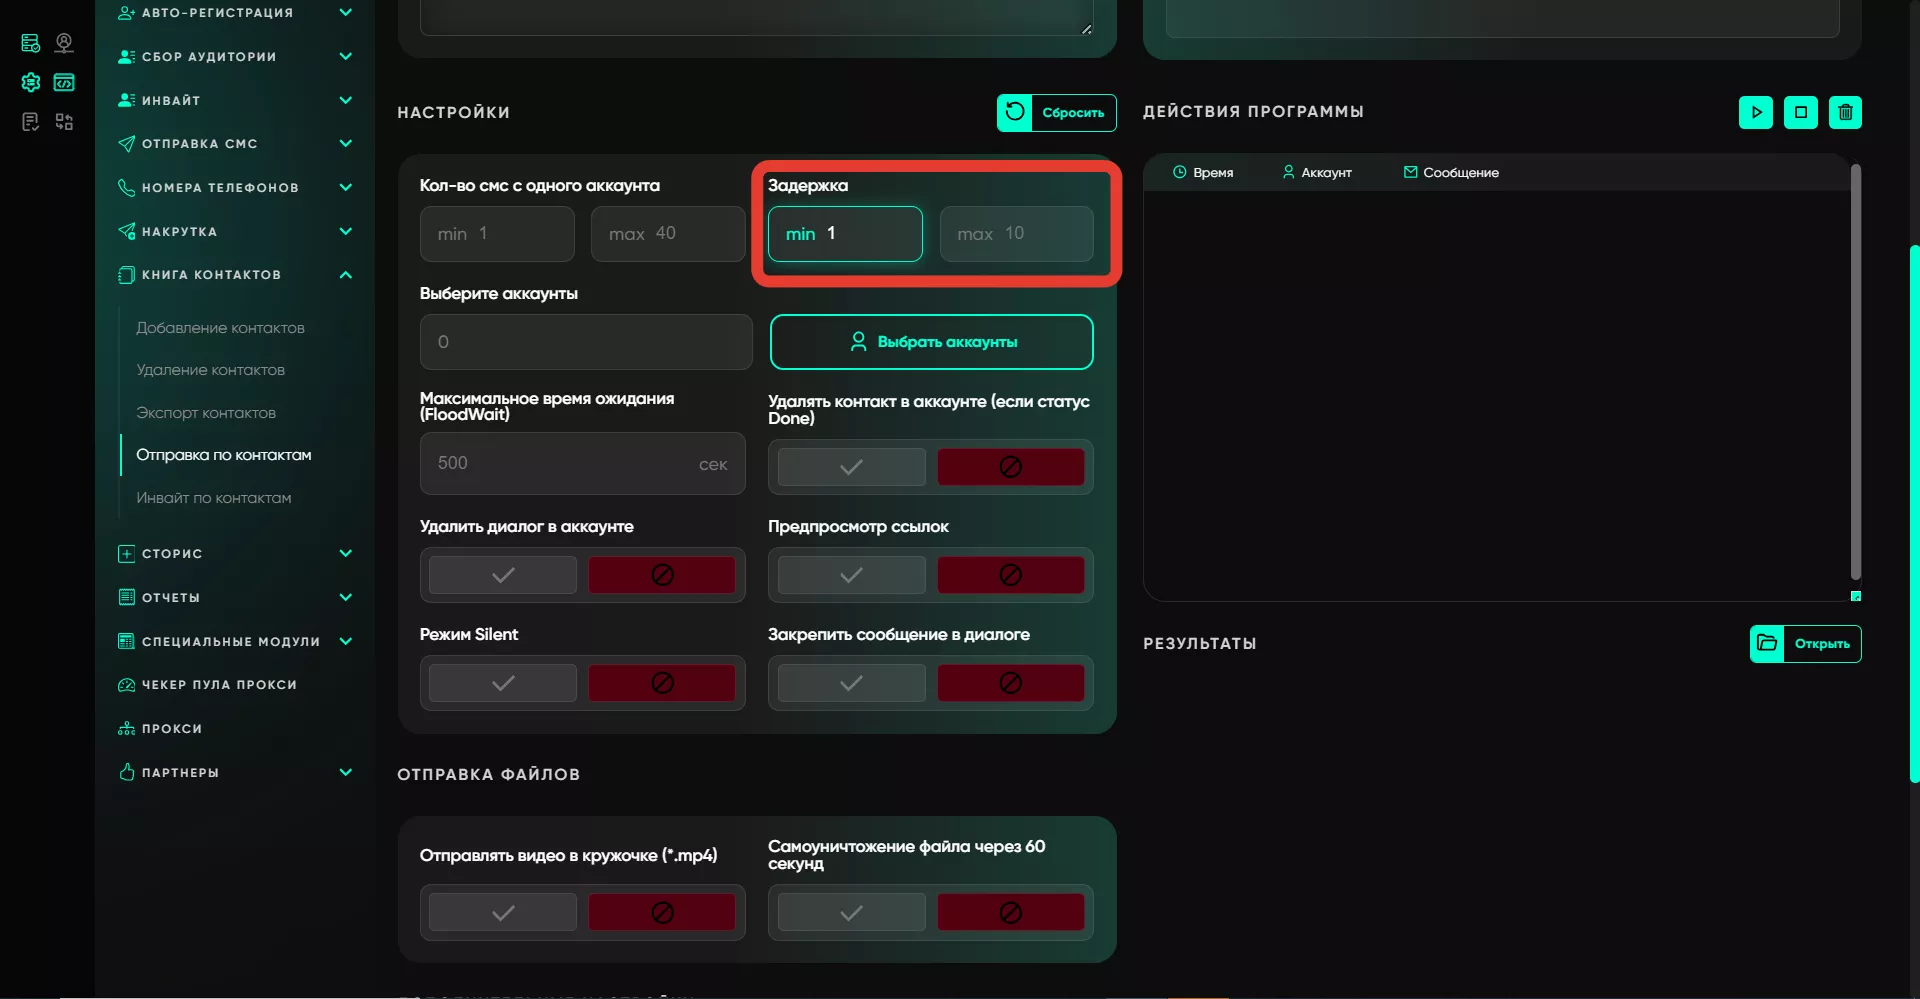
Task: Enable Удалить диалог в аккаунте checkmark
Action: point(503,575)
